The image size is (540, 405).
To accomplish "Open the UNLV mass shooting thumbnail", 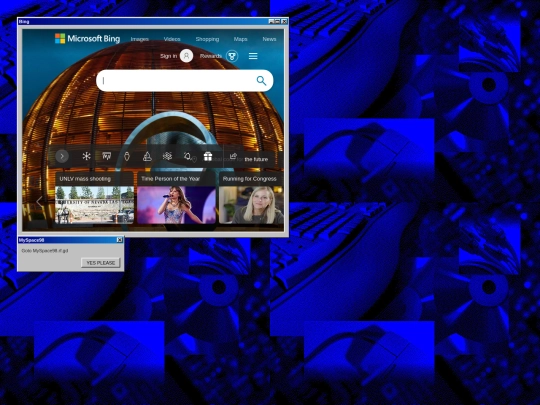I will point(94,205).
